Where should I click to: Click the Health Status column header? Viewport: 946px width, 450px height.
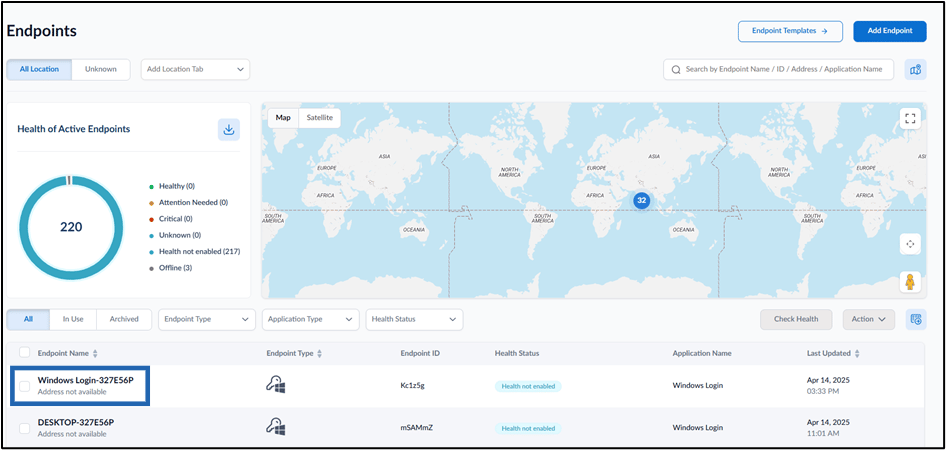[517, 353]
